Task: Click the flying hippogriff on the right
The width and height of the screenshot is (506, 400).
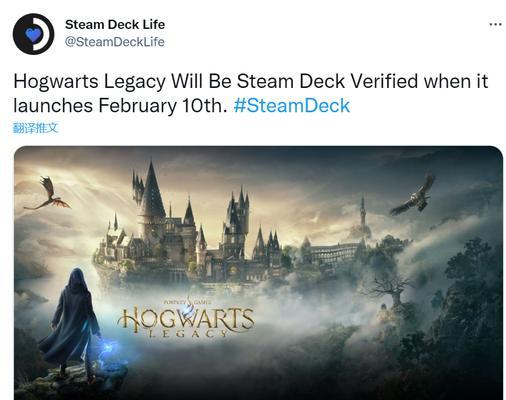Action: pyautogui.click(x=413, y=195)
